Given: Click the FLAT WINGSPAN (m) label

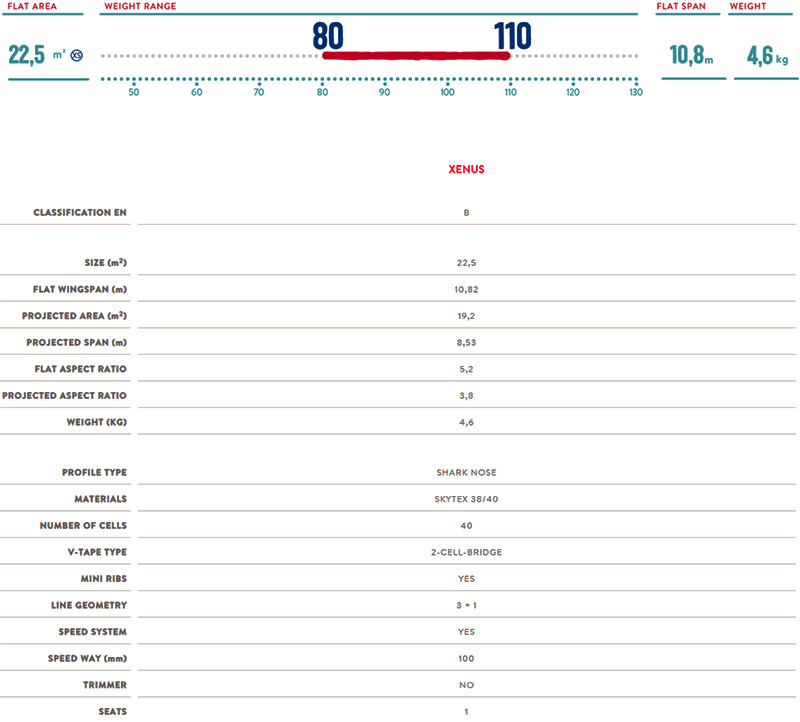Looking at the screenshot, I should [x=80, y=289].
